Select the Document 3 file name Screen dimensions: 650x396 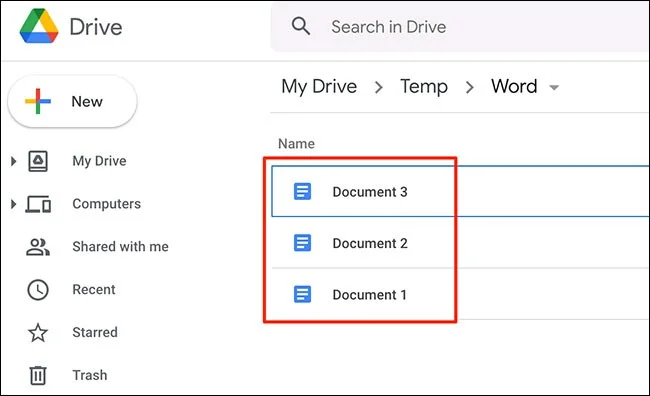[370, 192]
